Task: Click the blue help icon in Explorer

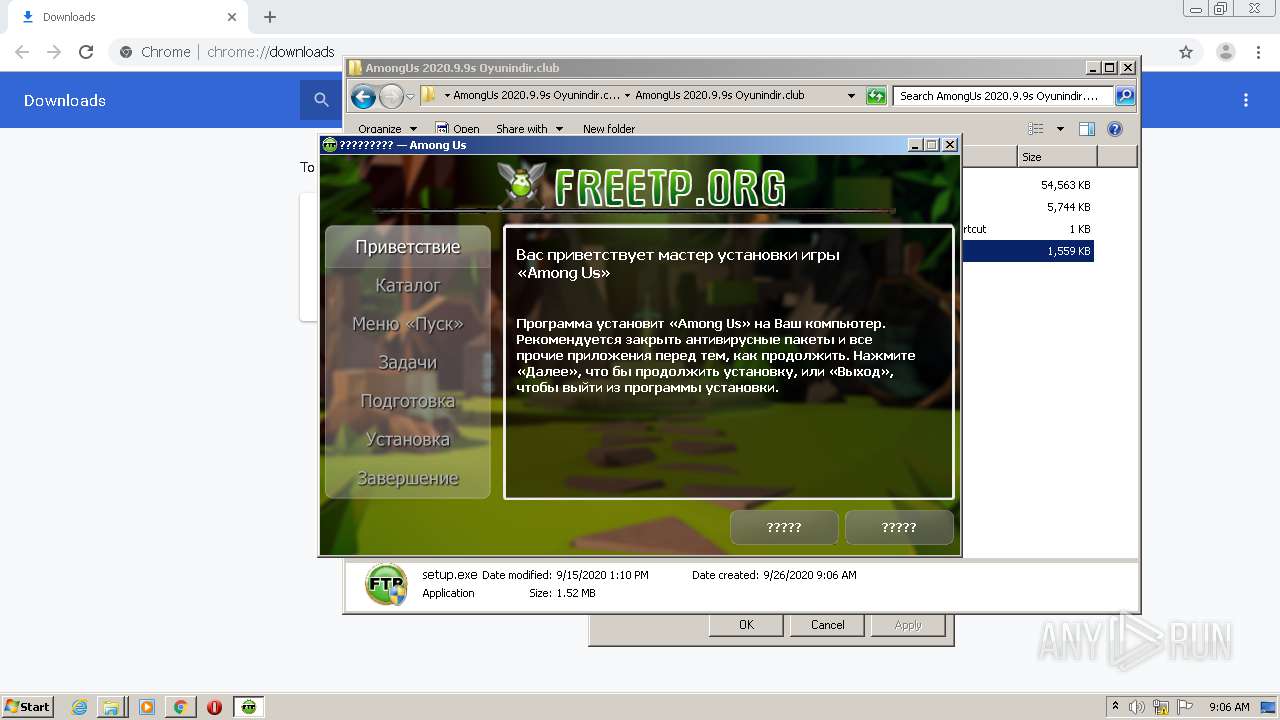Action: [x=1115, y=128]
